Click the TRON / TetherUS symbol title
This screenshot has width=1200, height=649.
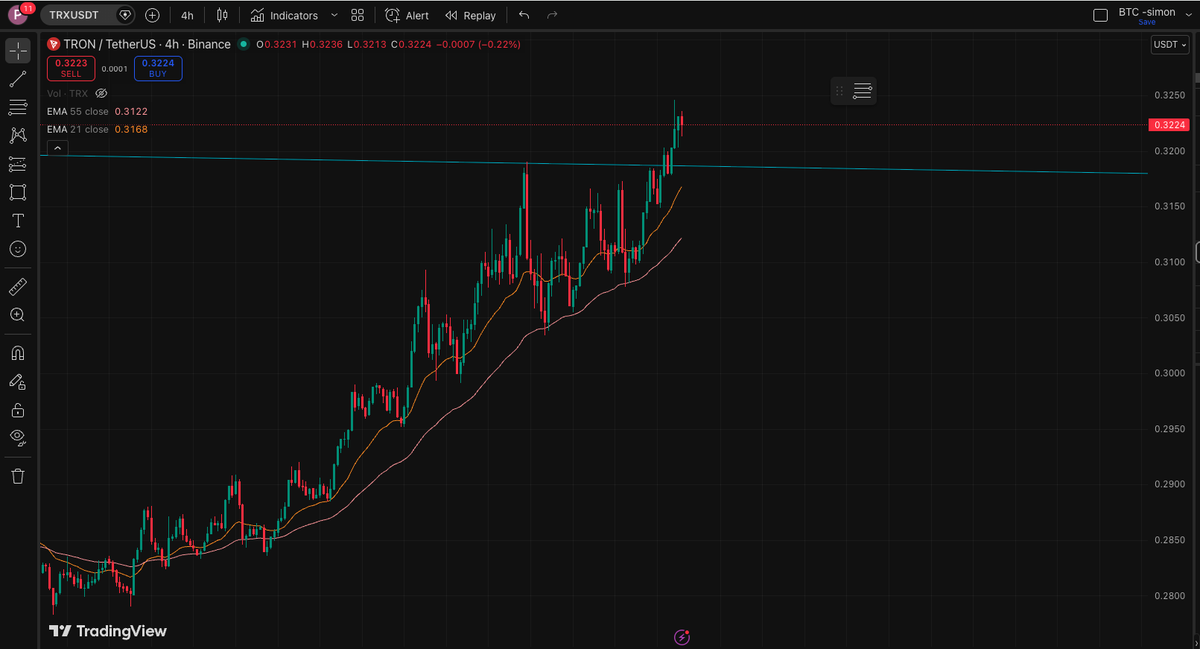tap(147, 44)
